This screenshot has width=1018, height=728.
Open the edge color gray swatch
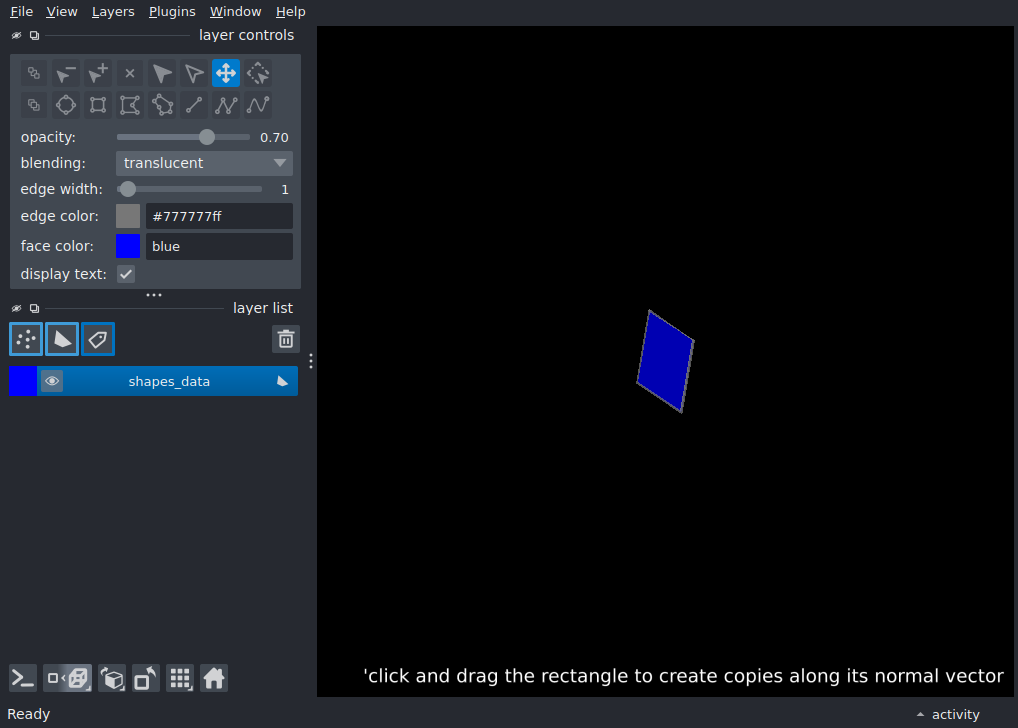[128, 216]
